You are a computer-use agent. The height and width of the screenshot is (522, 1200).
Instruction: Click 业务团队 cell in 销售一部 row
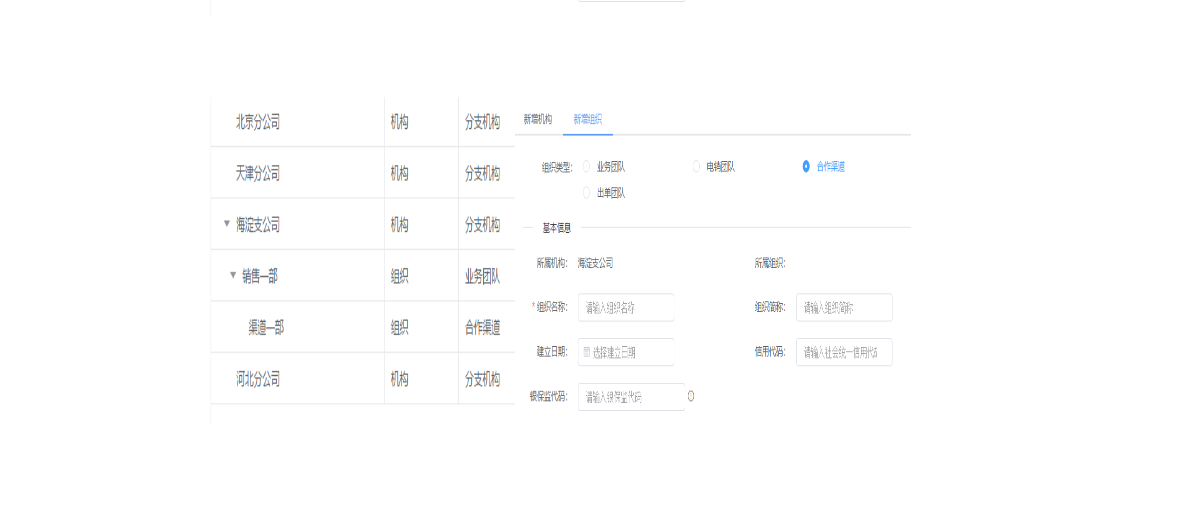(x=483, y=276)
